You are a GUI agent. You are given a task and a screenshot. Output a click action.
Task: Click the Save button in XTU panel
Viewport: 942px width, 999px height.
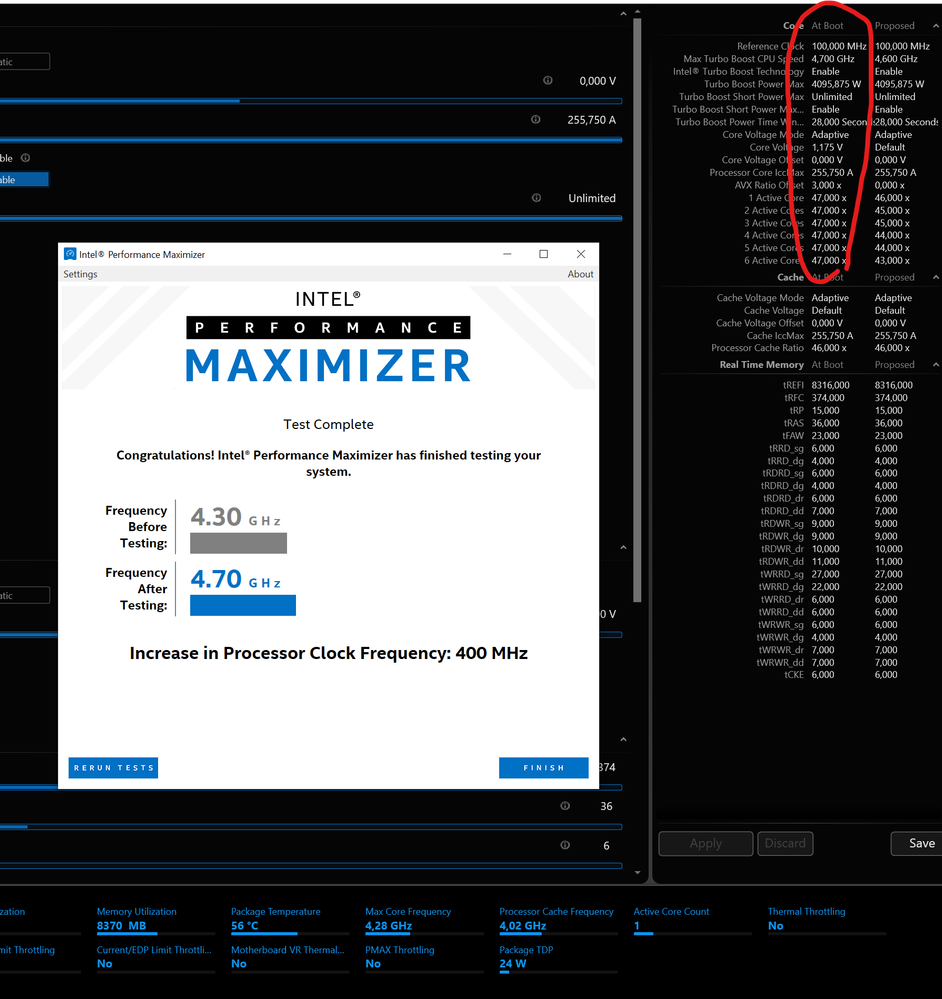(x=917, y=843)
